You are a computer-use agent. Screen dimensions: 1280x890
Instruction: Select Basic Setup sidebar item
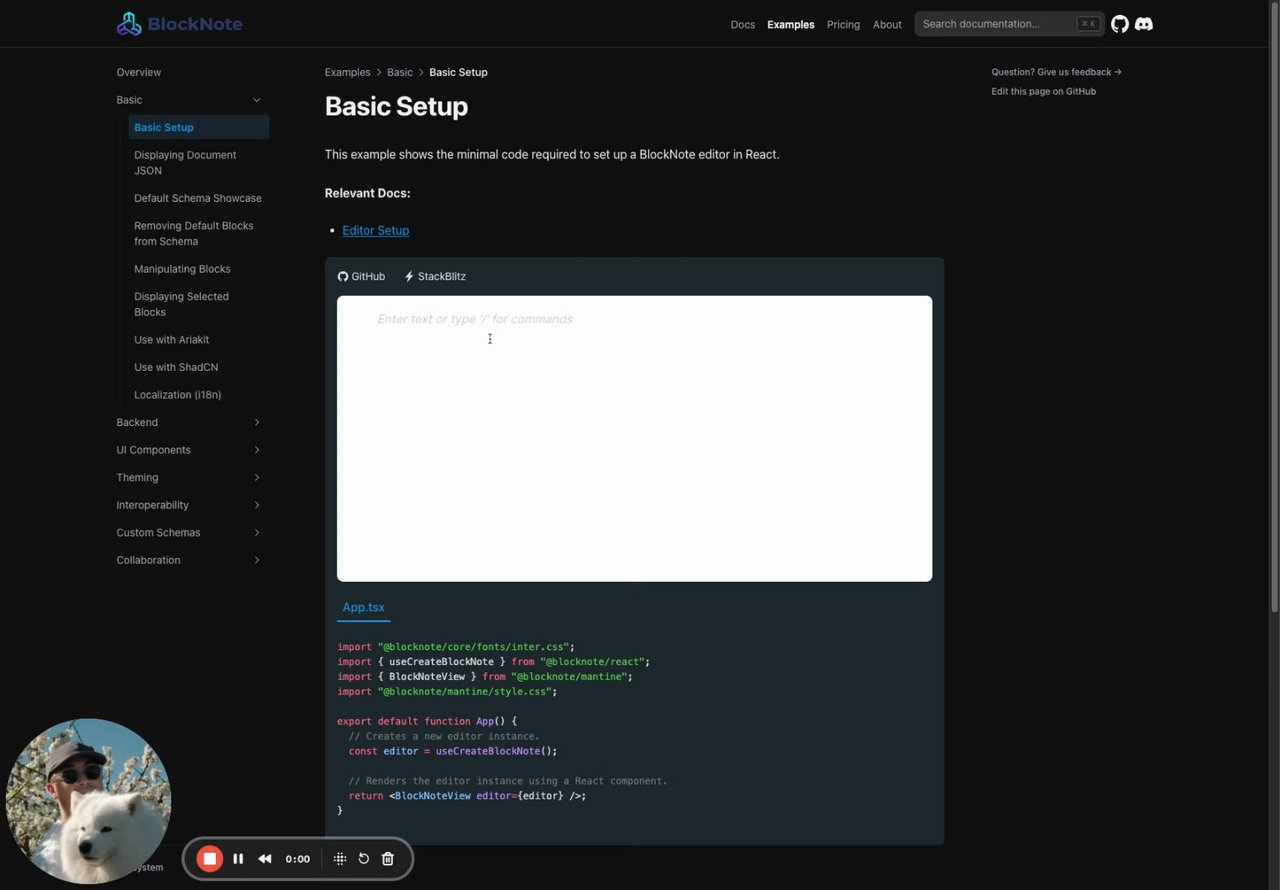click(199, 127)
